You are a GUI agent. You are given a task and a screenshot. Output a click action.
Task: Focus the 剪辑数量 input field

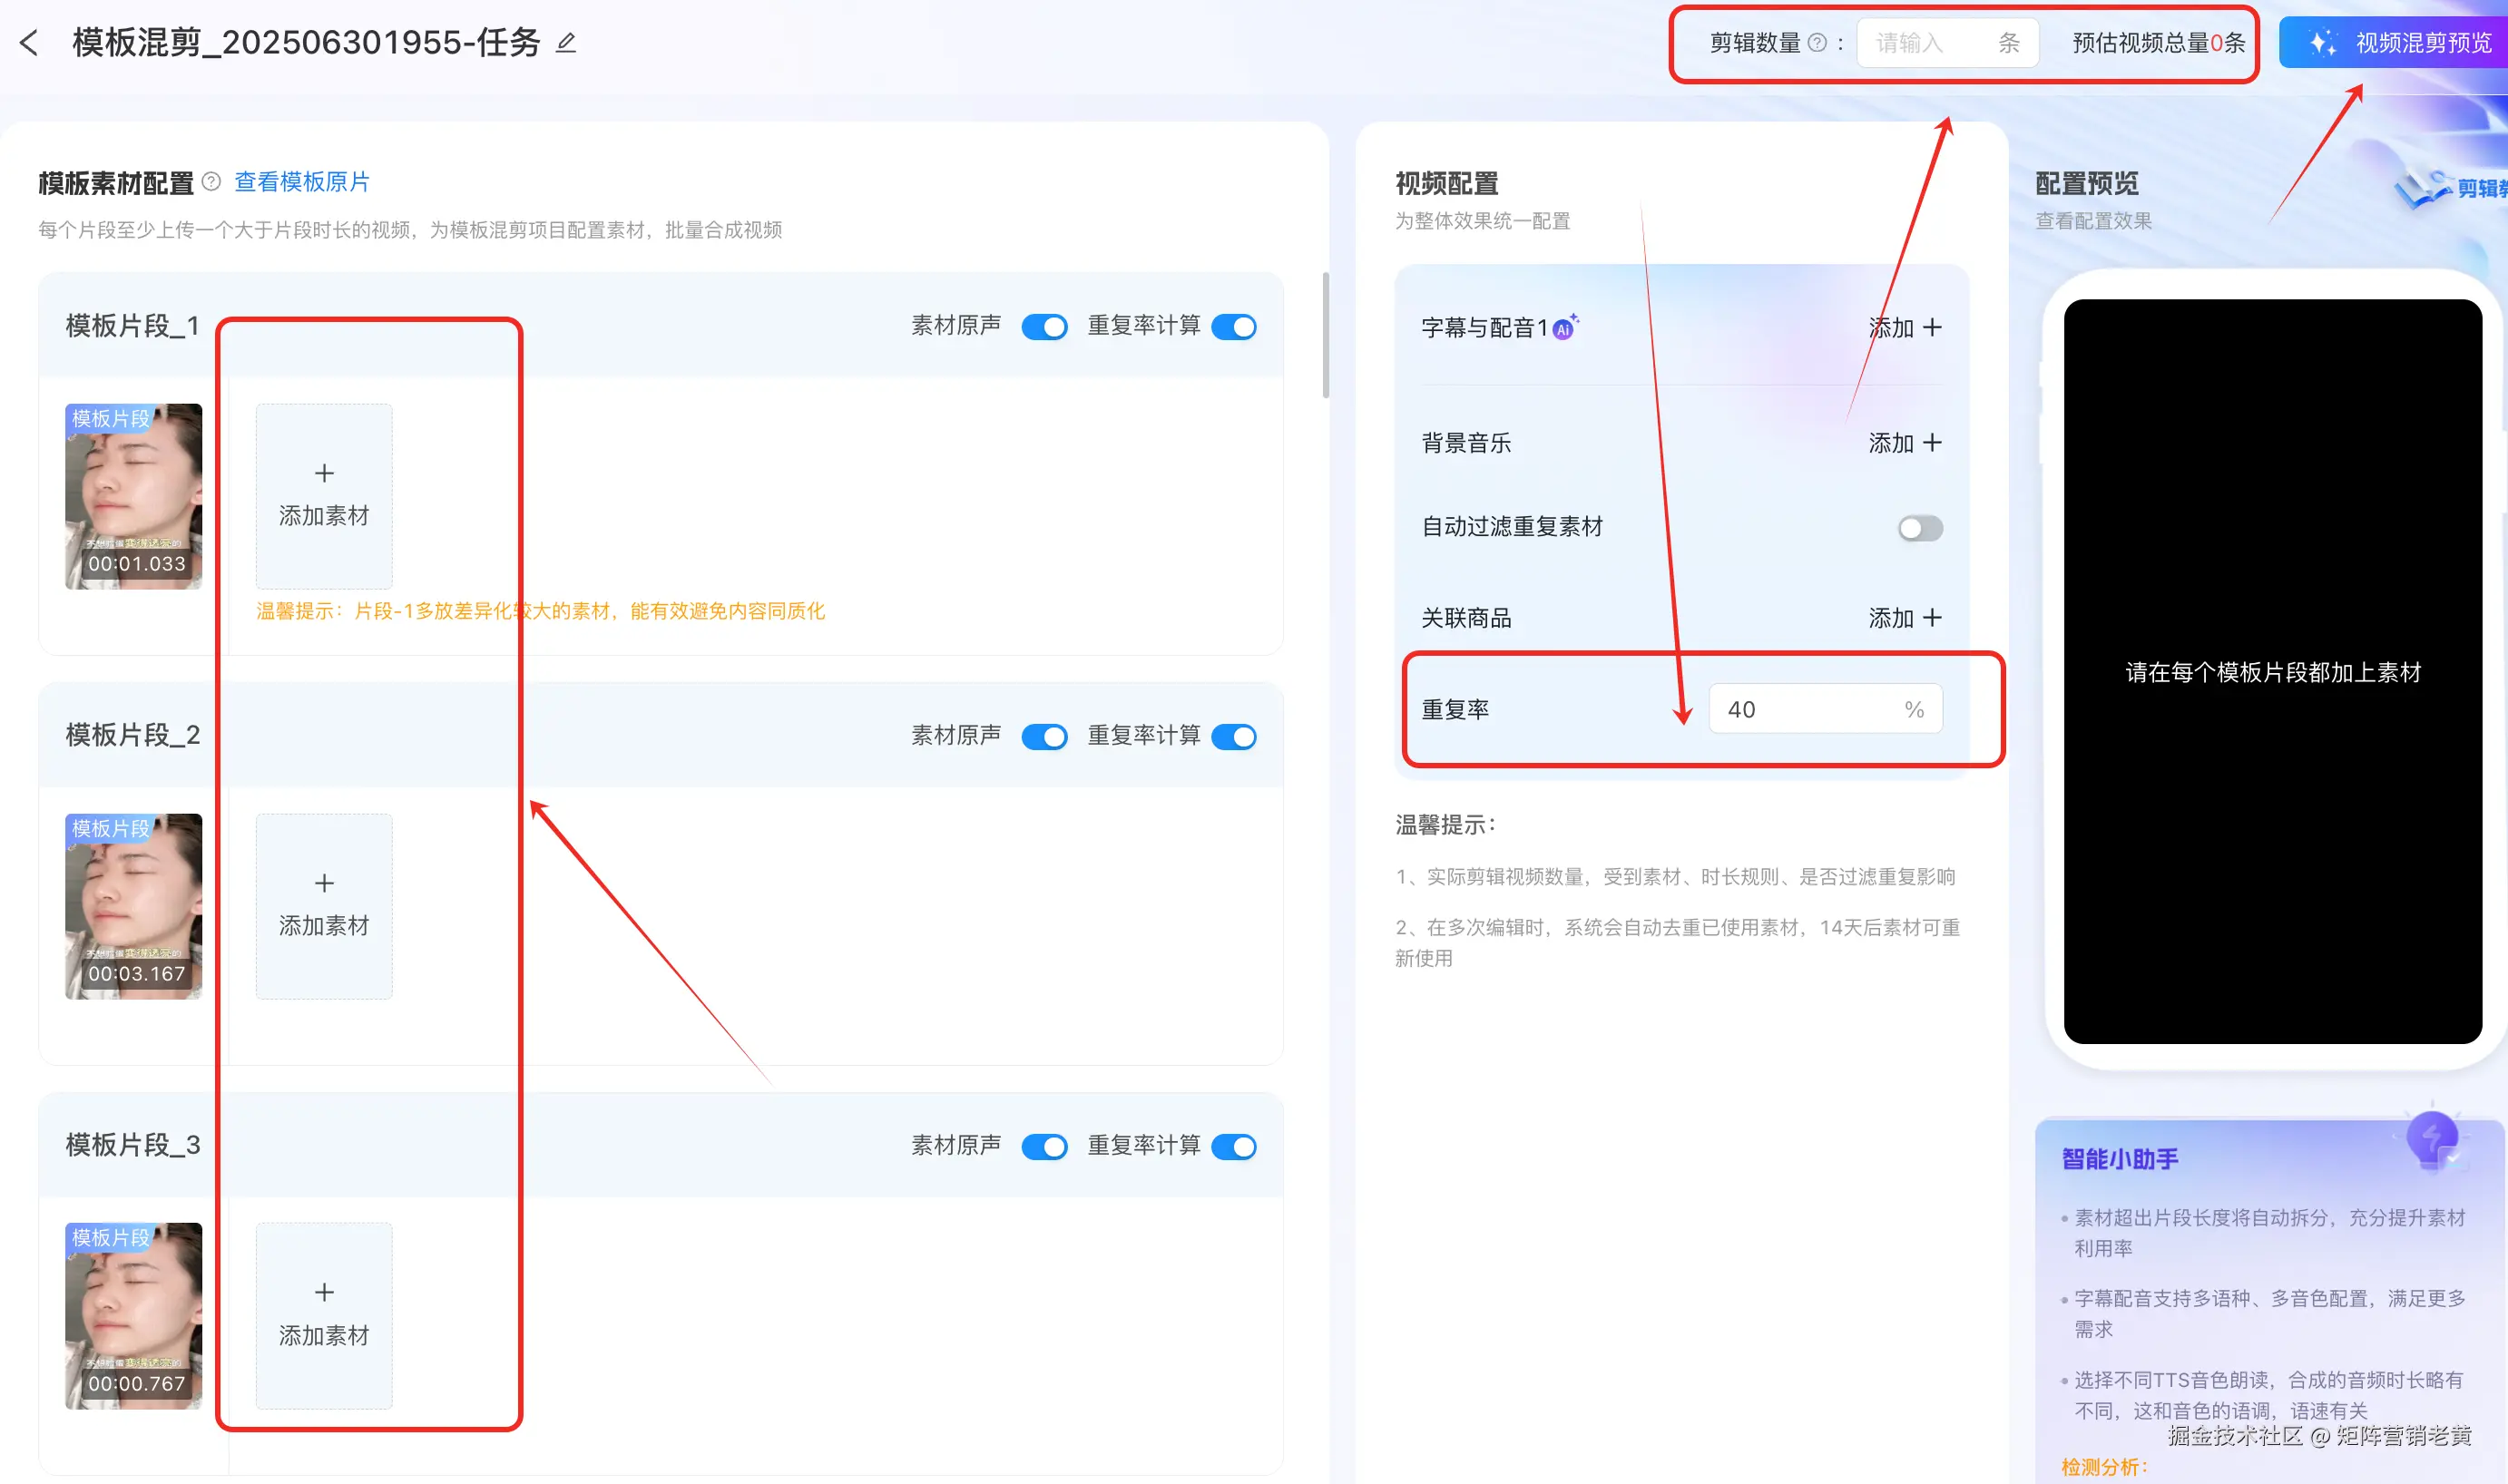pos(1947,43)
